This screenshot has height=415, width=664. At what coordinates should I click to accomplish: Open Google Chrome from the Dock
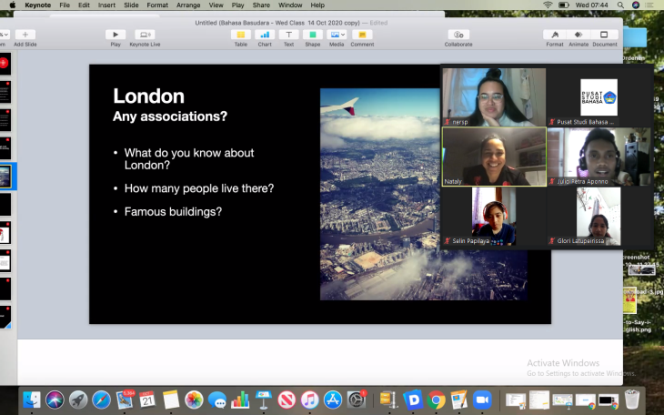click(x=436, y=400)
